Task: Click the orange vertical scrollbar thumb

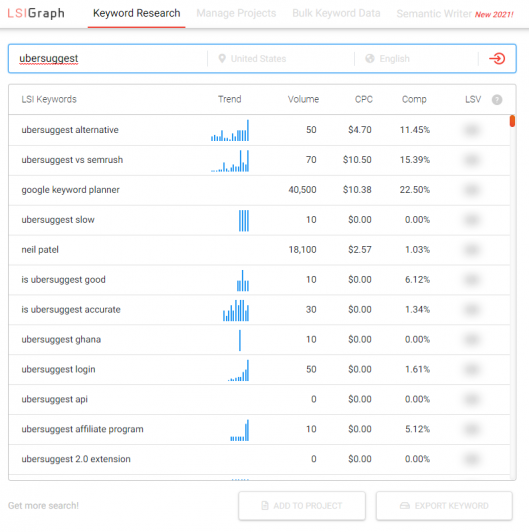Action: click(512, 121)
